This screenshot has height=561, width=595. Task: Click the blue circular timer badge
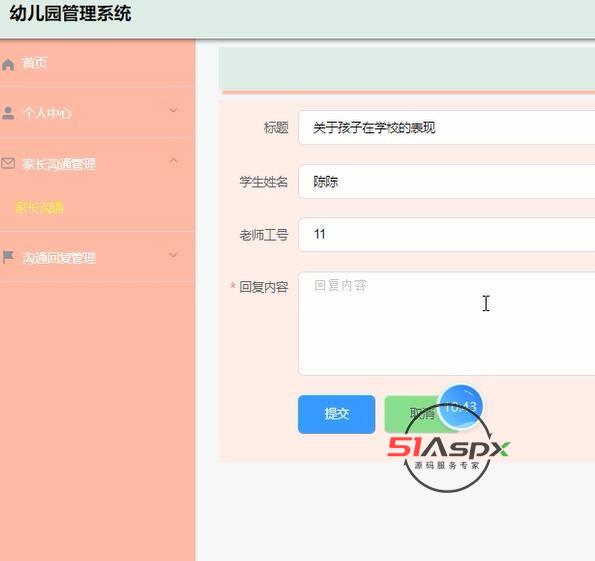(x=461, y=407)
